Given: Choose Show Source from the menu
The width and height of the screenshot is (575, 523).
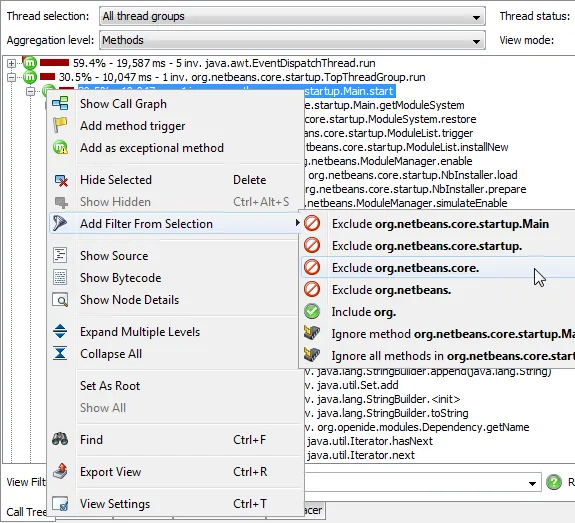Looking at the screenshot, I should [x=175, y=256].
